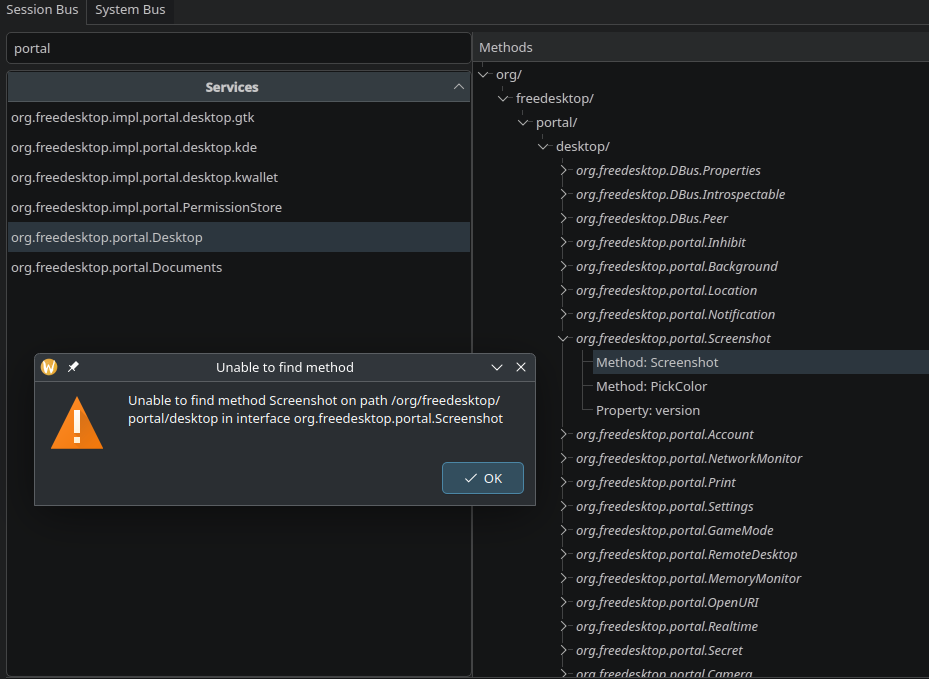This screenshot has height=679, width=929.
Task: Expand org.freedesktop.portal.Settings interface
Action: coord(563,506)
